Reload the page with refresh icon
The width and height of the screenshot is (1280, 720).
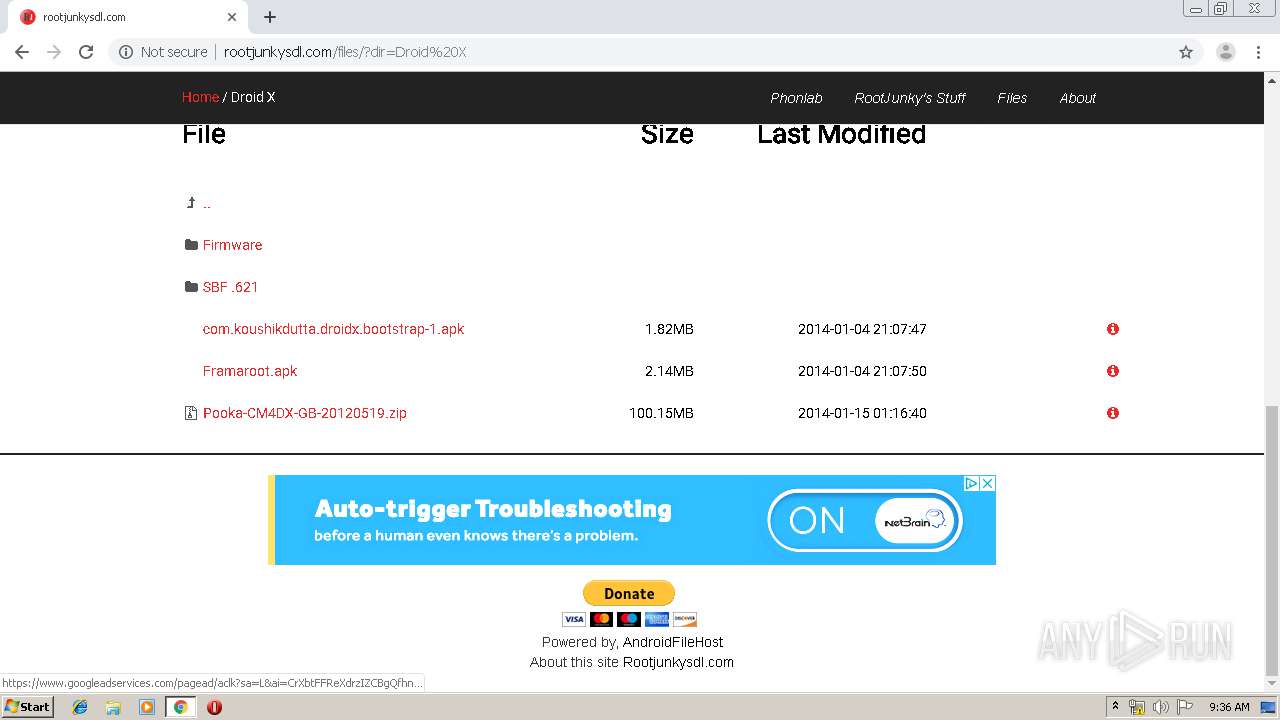[86, 52]
